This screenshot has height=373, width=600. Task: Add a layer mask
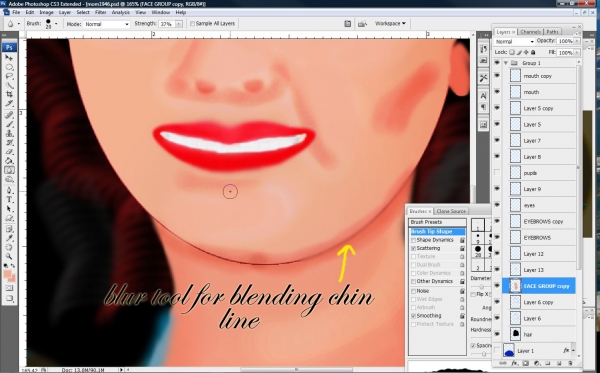pyautogui.click(x=525, y=363)
